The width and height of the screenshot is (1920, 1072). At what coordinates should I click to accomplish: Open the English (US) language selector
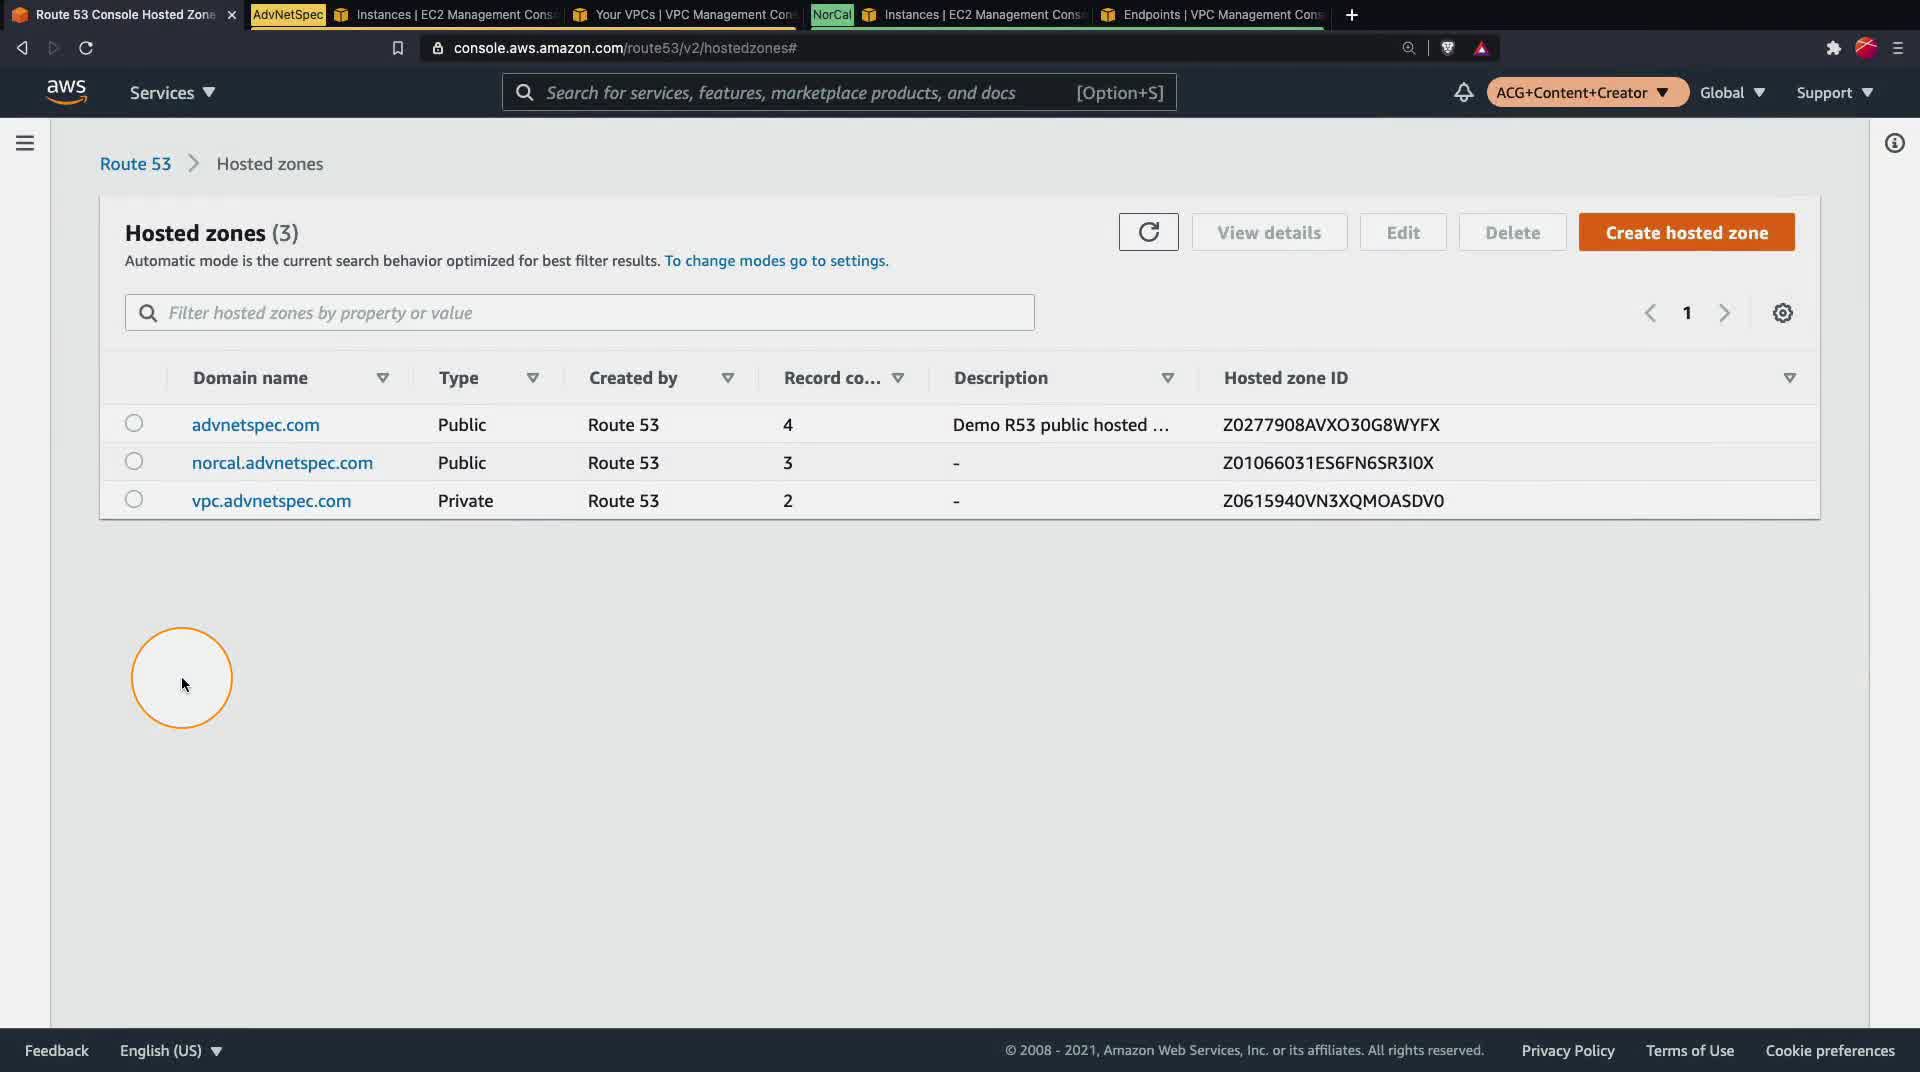pos(170,1051)
